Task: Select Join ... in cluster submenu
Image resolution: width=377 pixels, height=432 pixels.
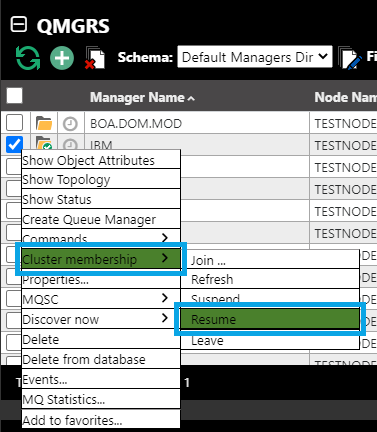Action: point(270,259)
